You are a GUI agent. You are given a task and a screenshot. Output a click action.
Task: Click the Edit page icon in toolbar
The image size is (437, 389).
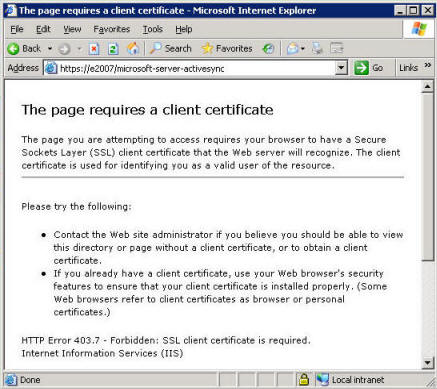(337, 49)
